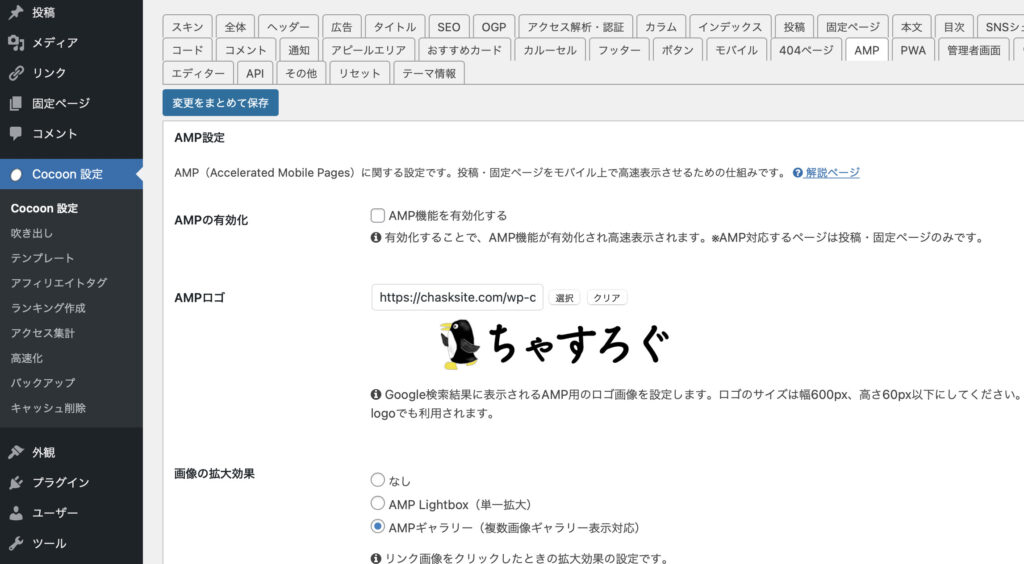Open アクセス集計 in the sidebar
Screen dimensions: 1024x564
click(x=42, y=333)
